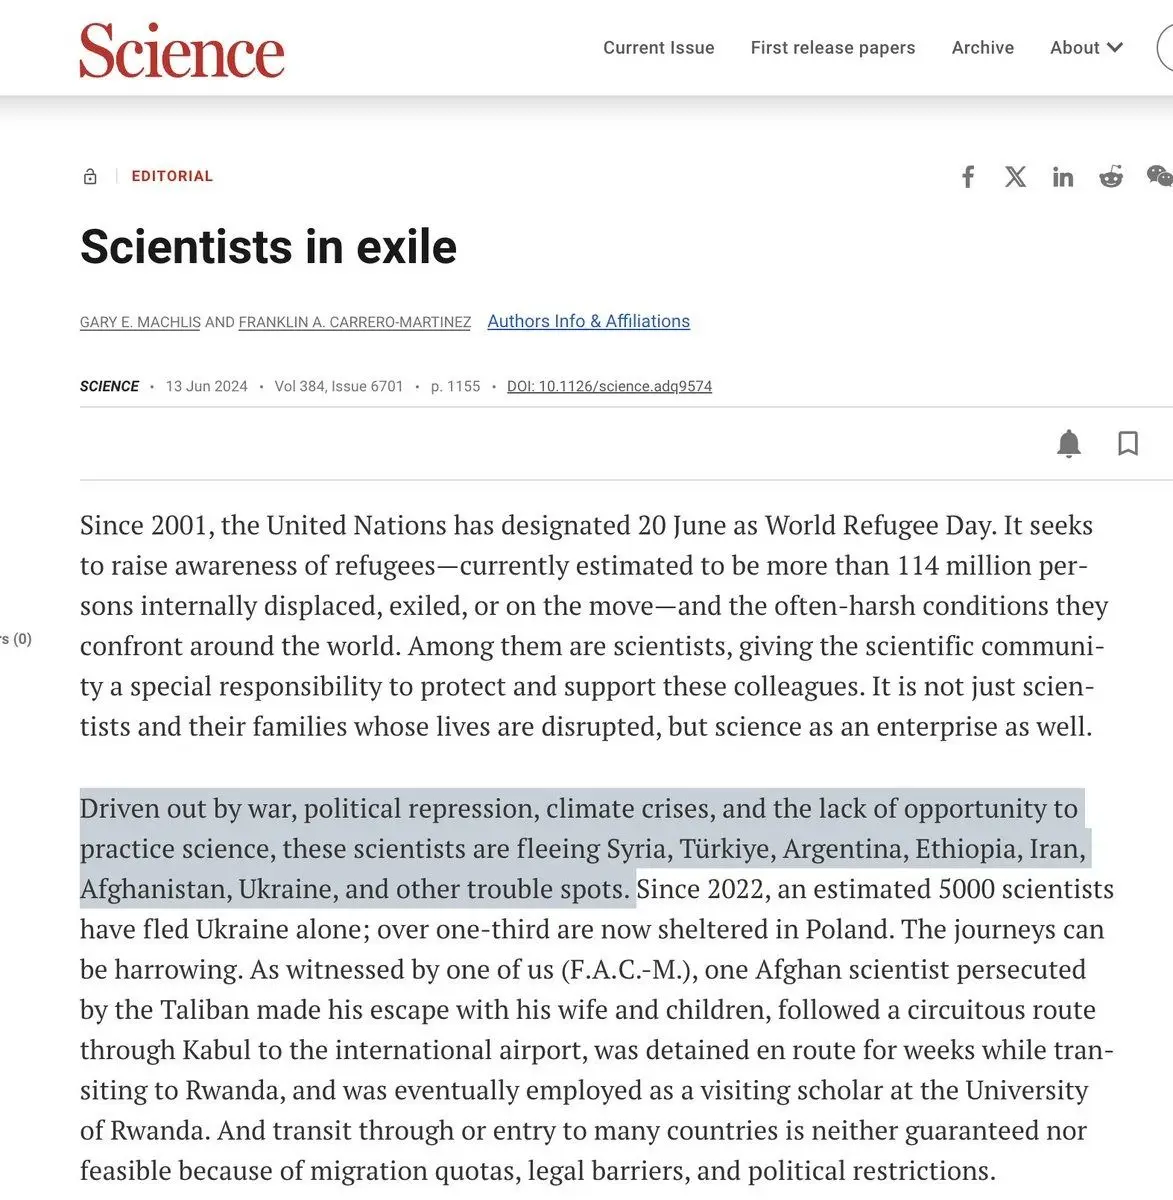Click author Franklin A. Carrero-Martinez
1173x1200 pixels.
[354, 322]
